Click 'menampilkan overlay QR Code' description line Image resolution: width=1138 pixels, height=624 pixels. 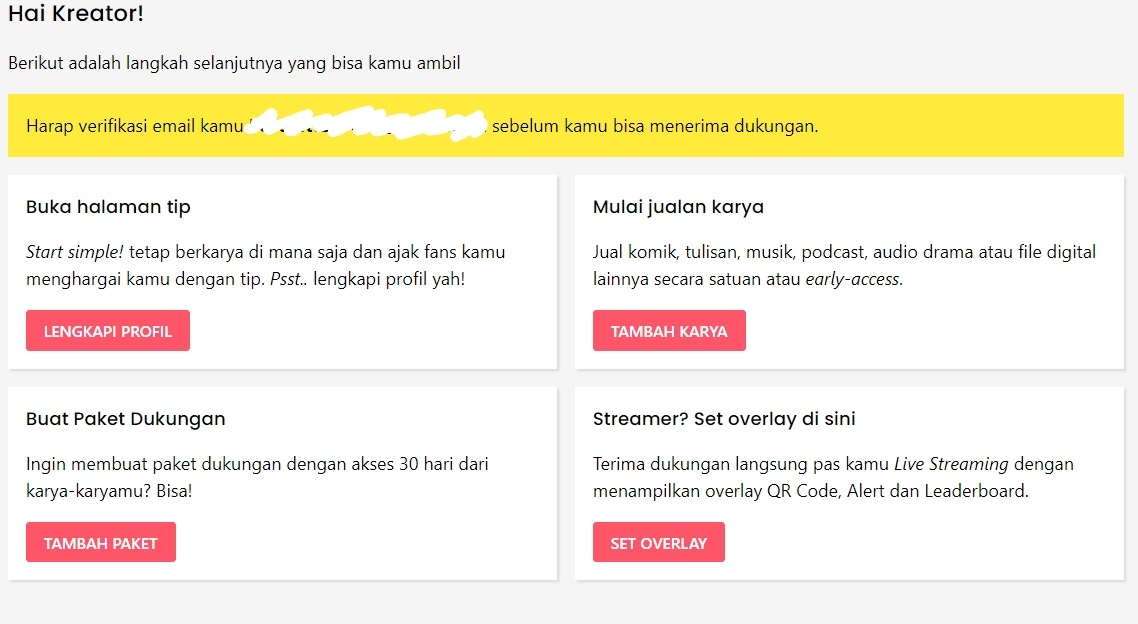point(810,491)
